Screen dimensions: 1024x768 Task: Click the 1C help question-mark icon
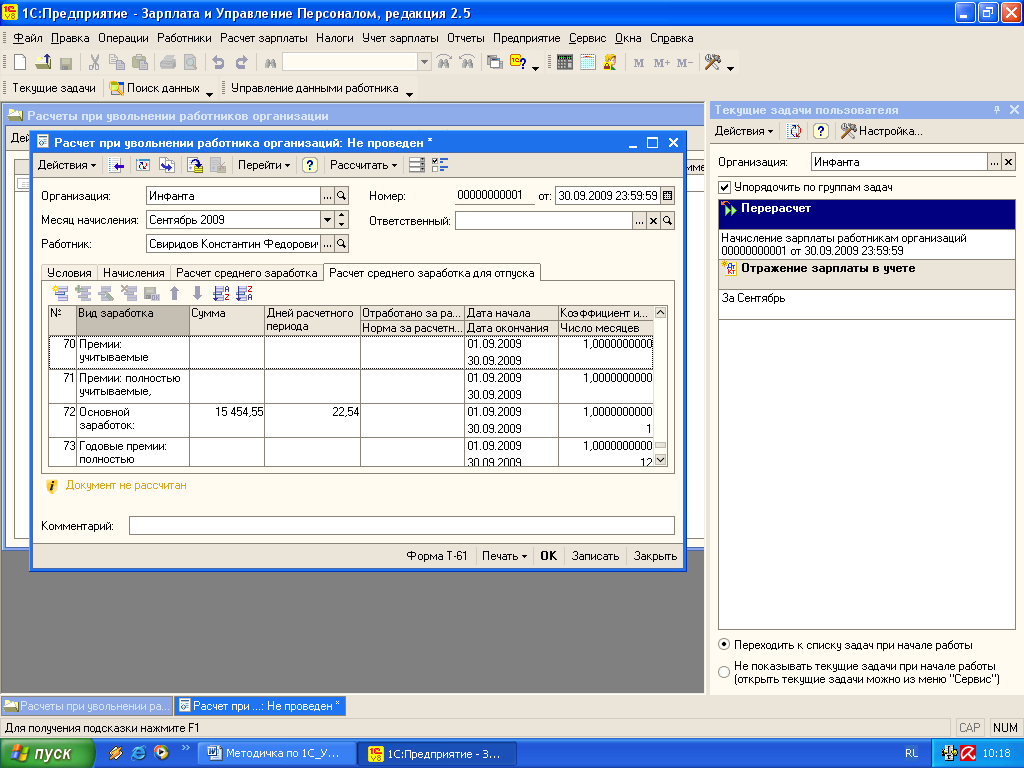pyautogui.click(x=519, y=63)
